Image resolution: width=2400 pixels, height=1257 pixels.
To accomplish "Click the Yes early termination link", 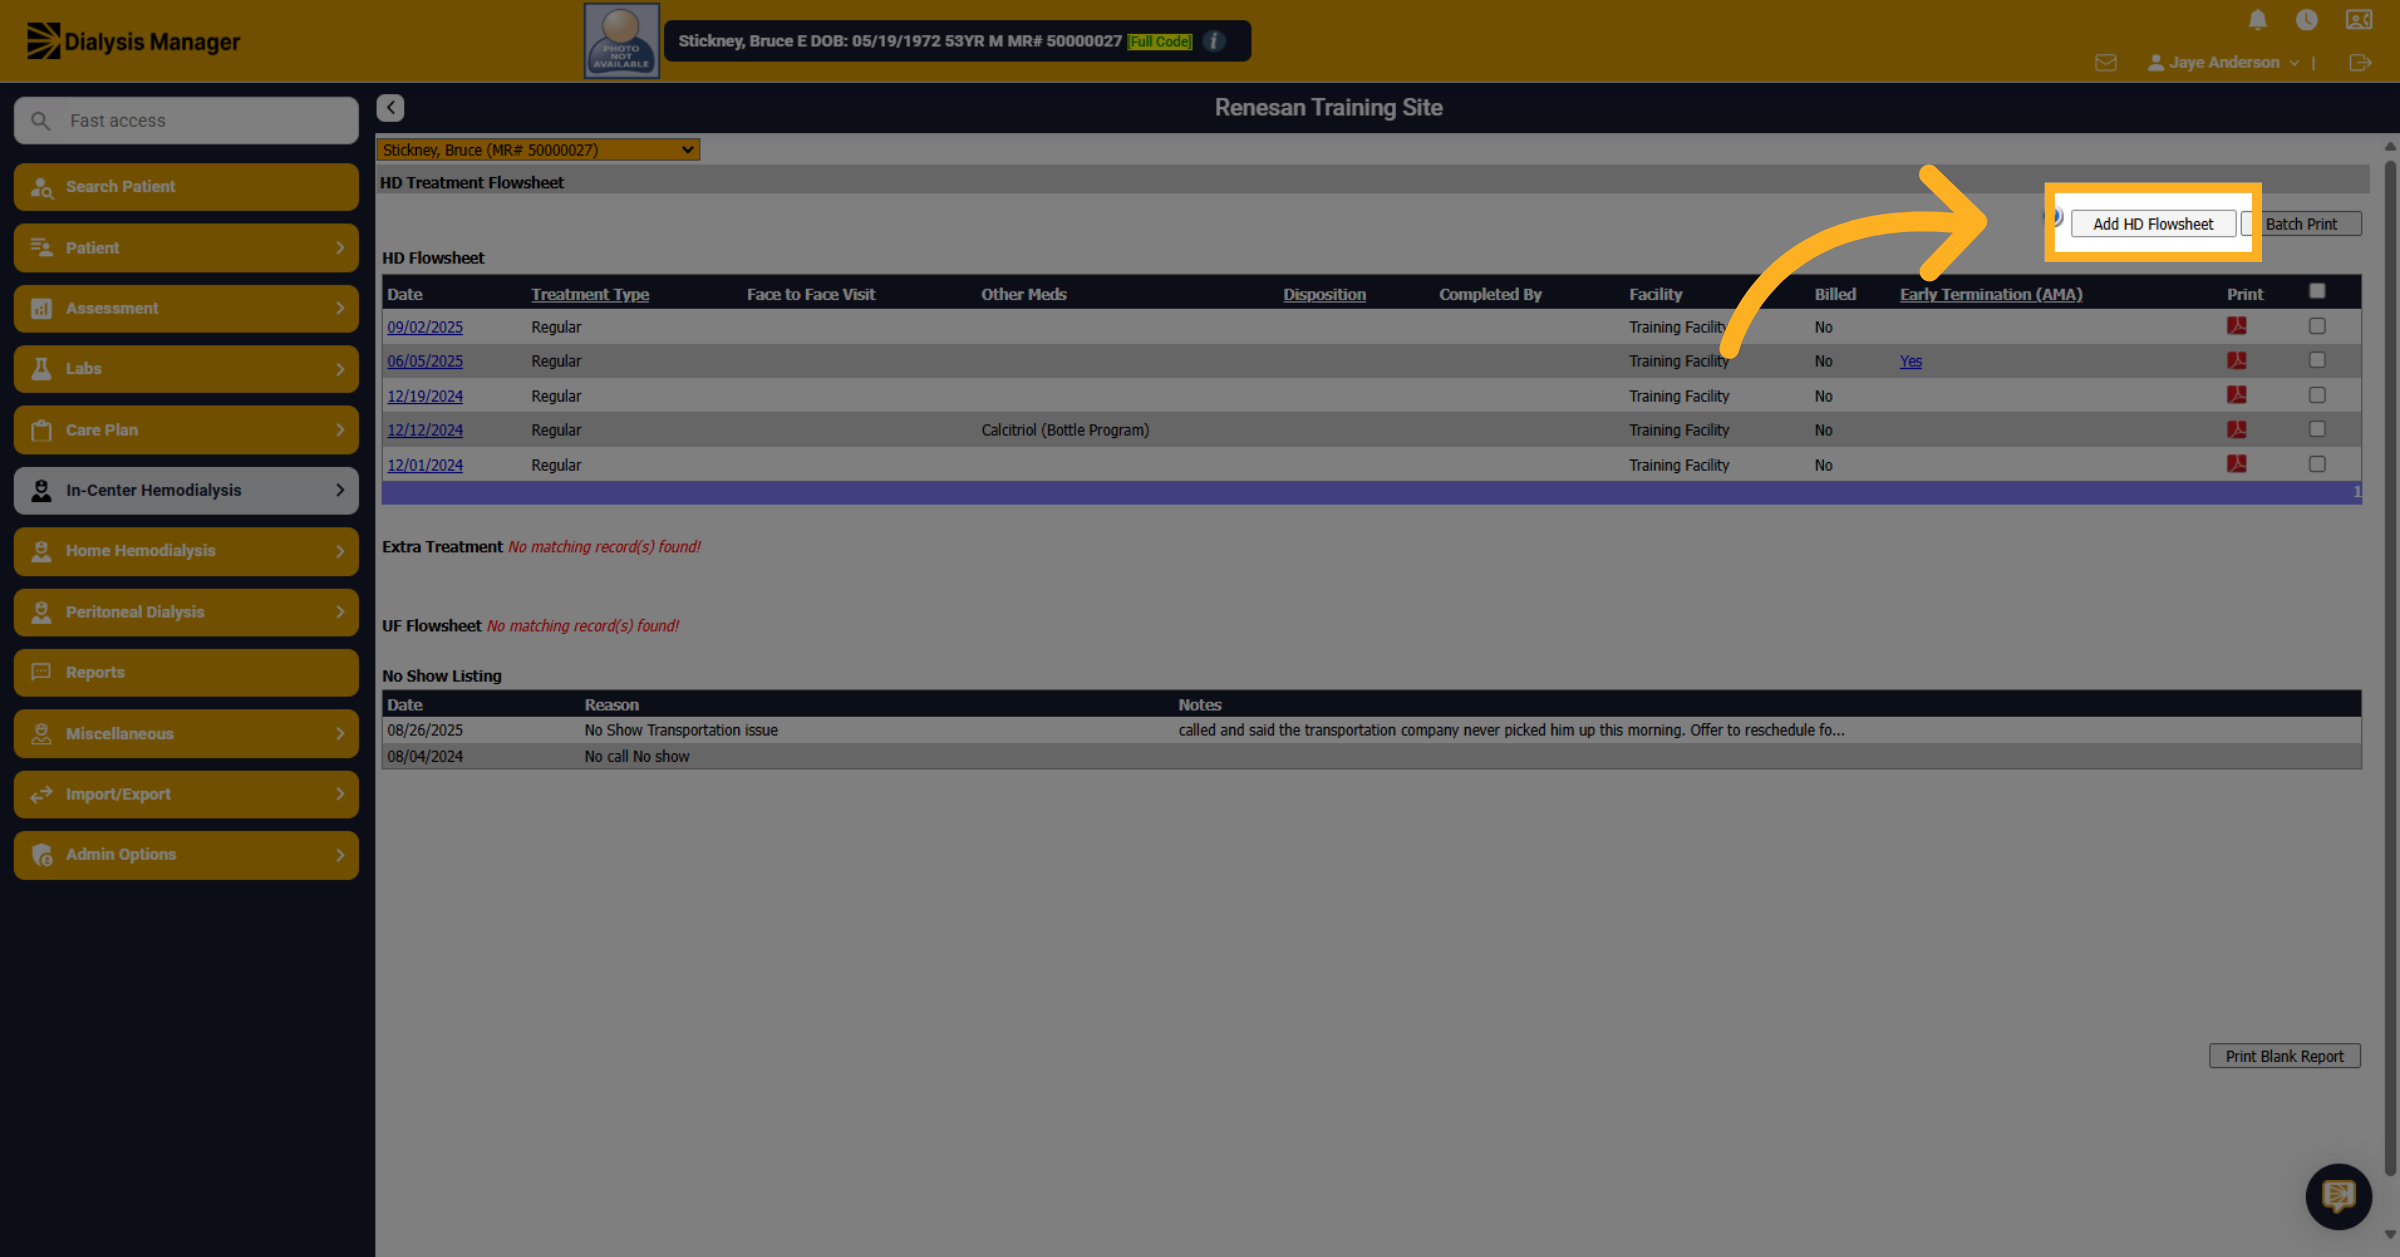I will [x=1910, y=361].
